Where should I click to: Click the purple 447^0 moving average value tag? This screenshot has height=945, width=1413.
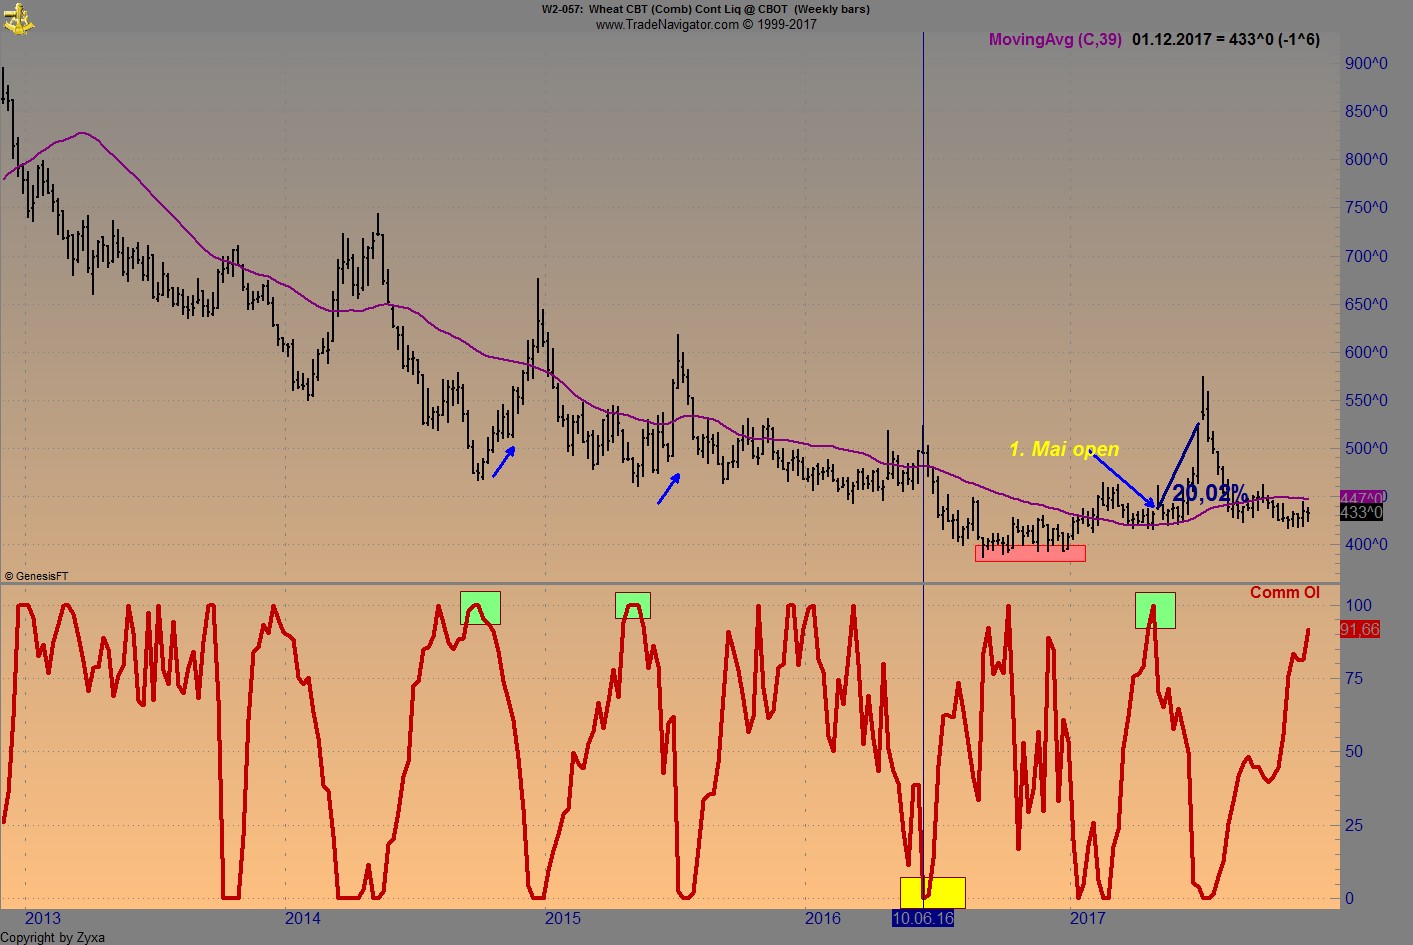(1362, 498)
